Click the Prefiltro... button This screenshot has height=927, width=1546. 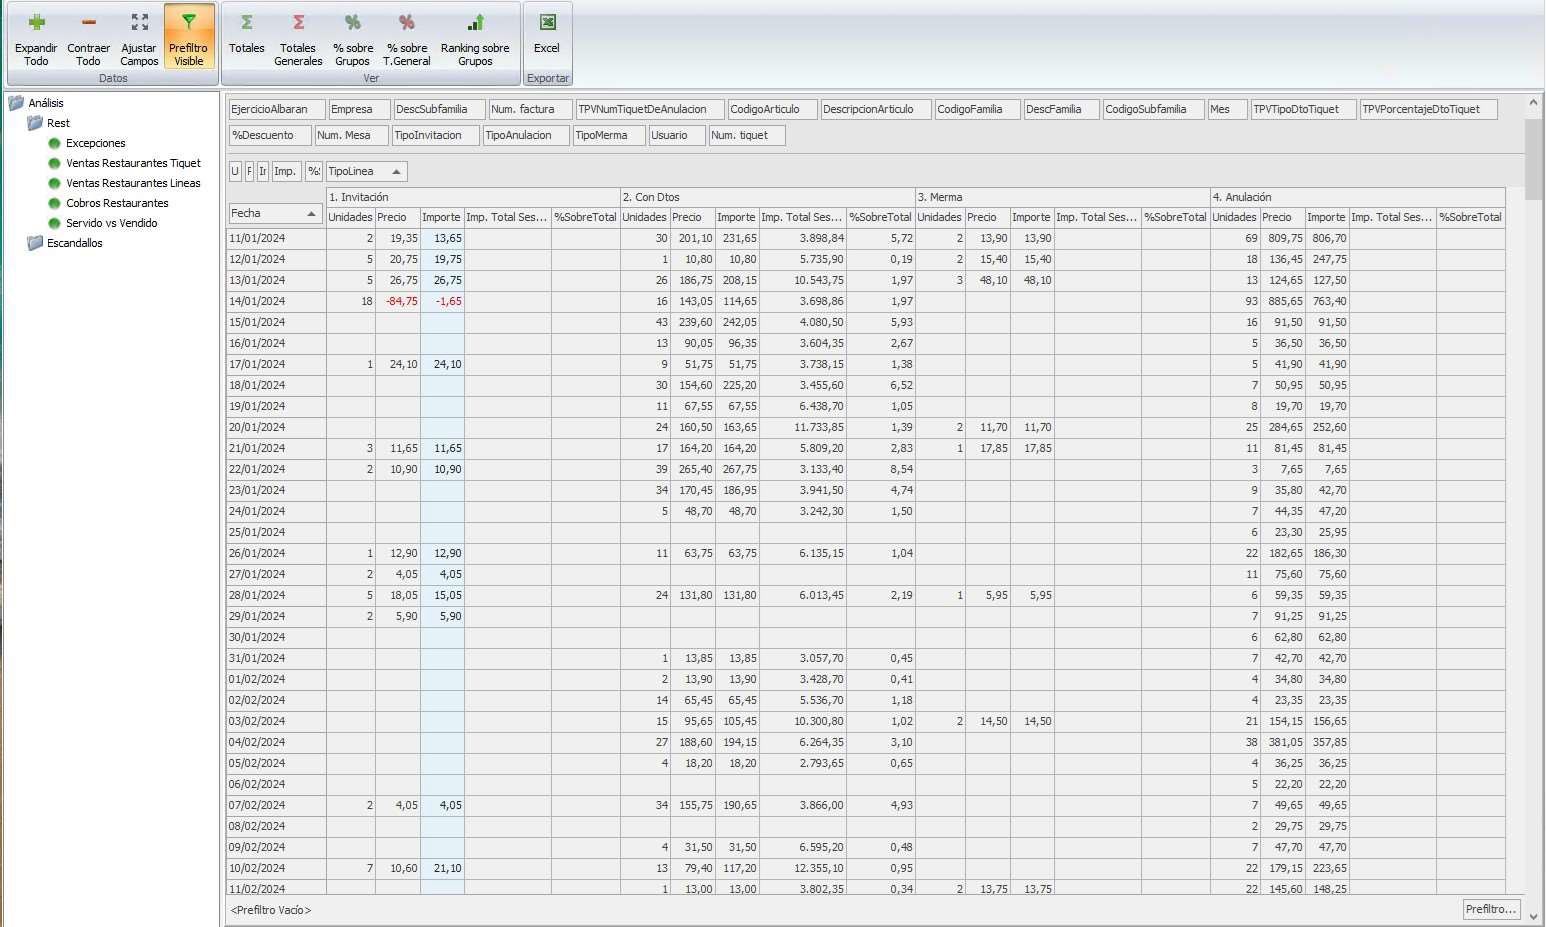click(1491, 909)
